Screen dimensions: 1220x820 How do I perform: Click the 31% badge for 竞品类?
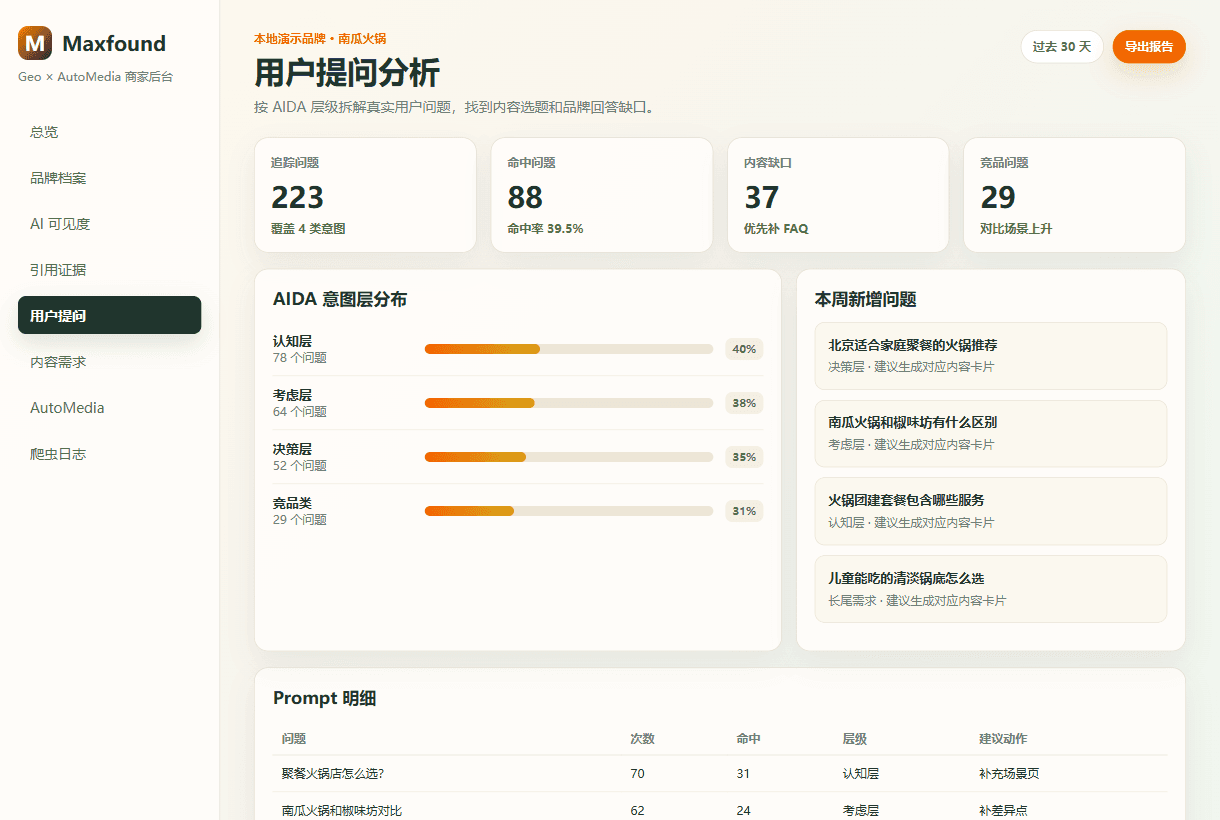coord(744,511)
